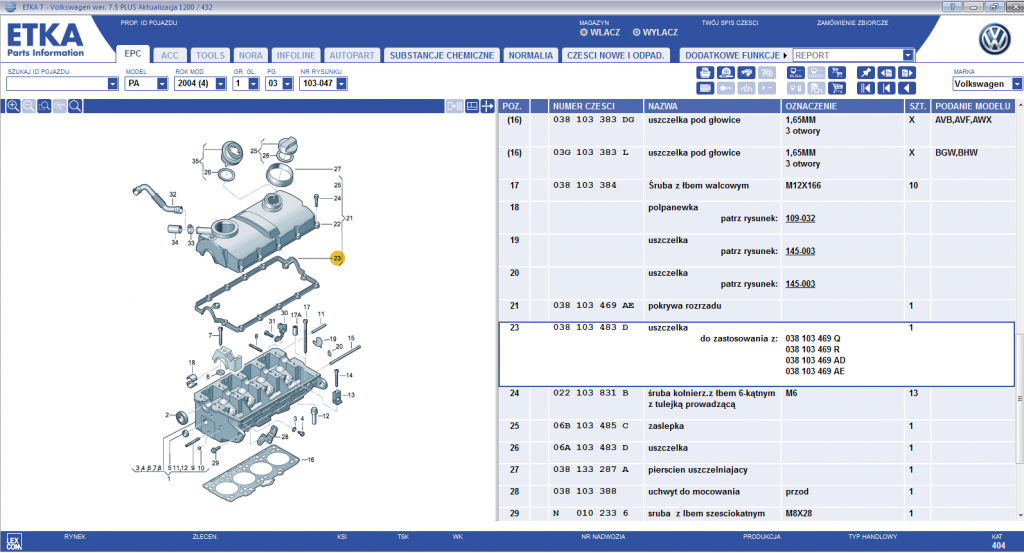This screenshot has height=553, width=1024.
Task: Select the WLACZ radio button
Action: pyautogui.click(x=584, y=32)
